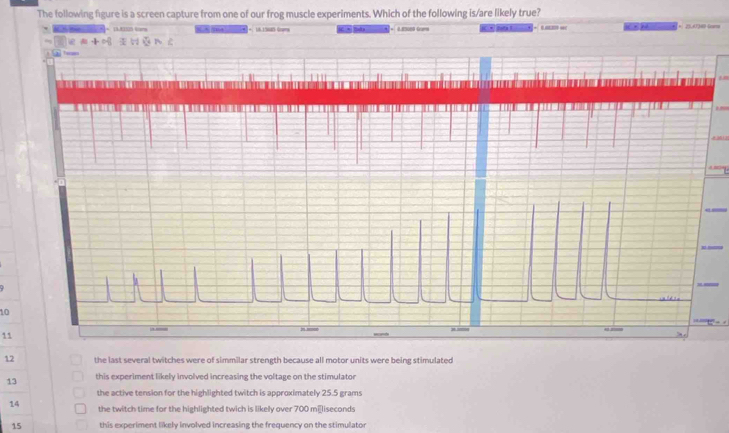Select the 25.47349 Grams value
729x433 pixels.
(x=702, y=26)
